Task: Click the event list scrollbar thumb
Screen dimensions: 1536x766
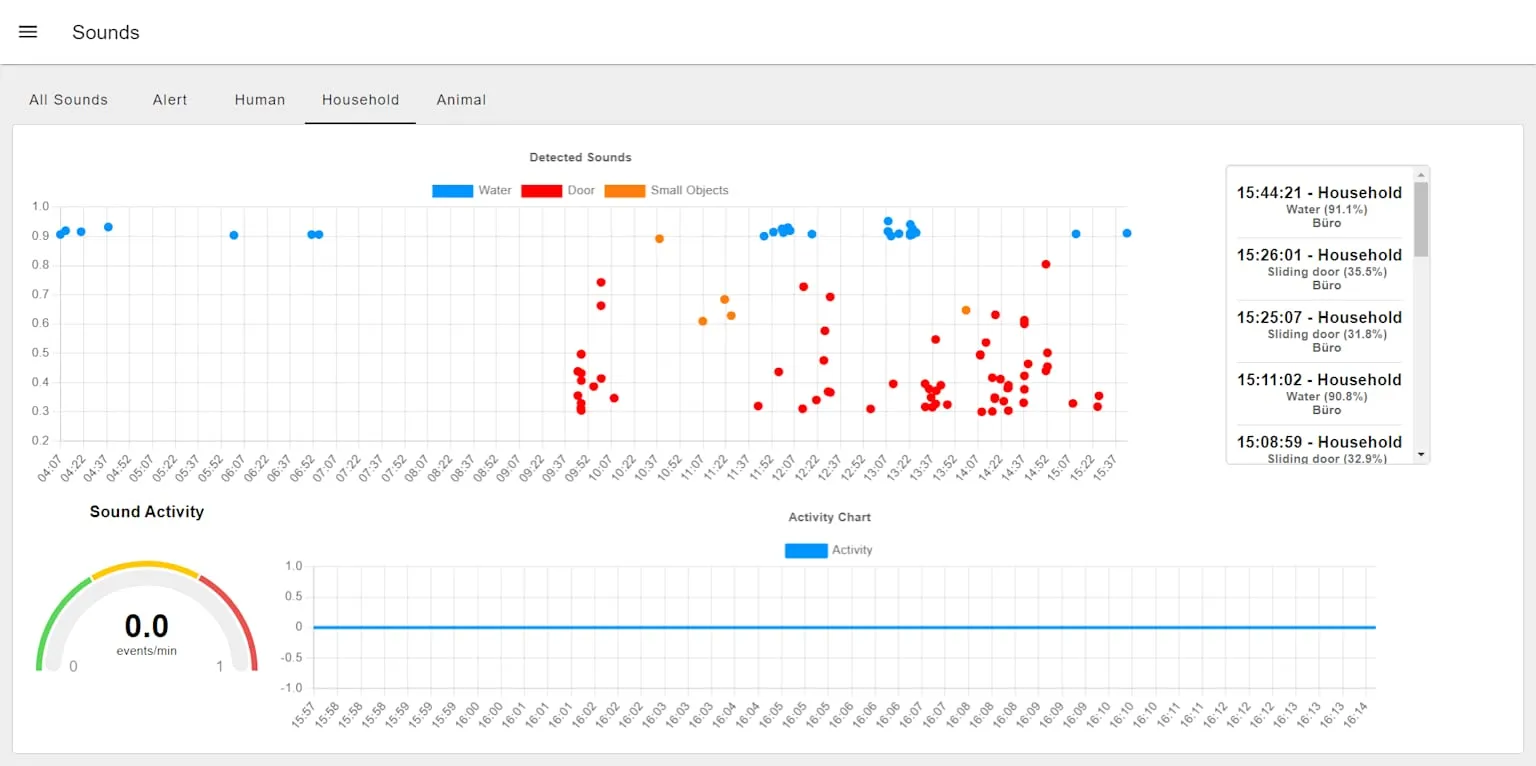Action: point(1421,219)
